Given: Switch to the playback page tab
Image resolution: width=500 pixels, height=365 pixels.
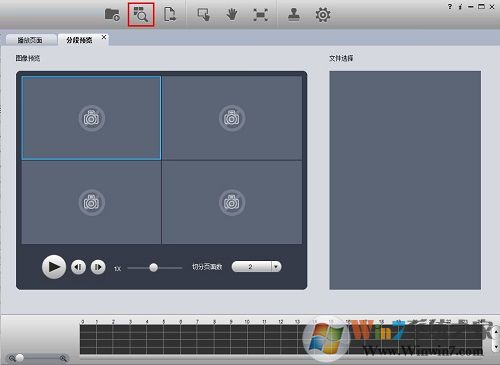Looking at the screenshot, I should point(30,40).
